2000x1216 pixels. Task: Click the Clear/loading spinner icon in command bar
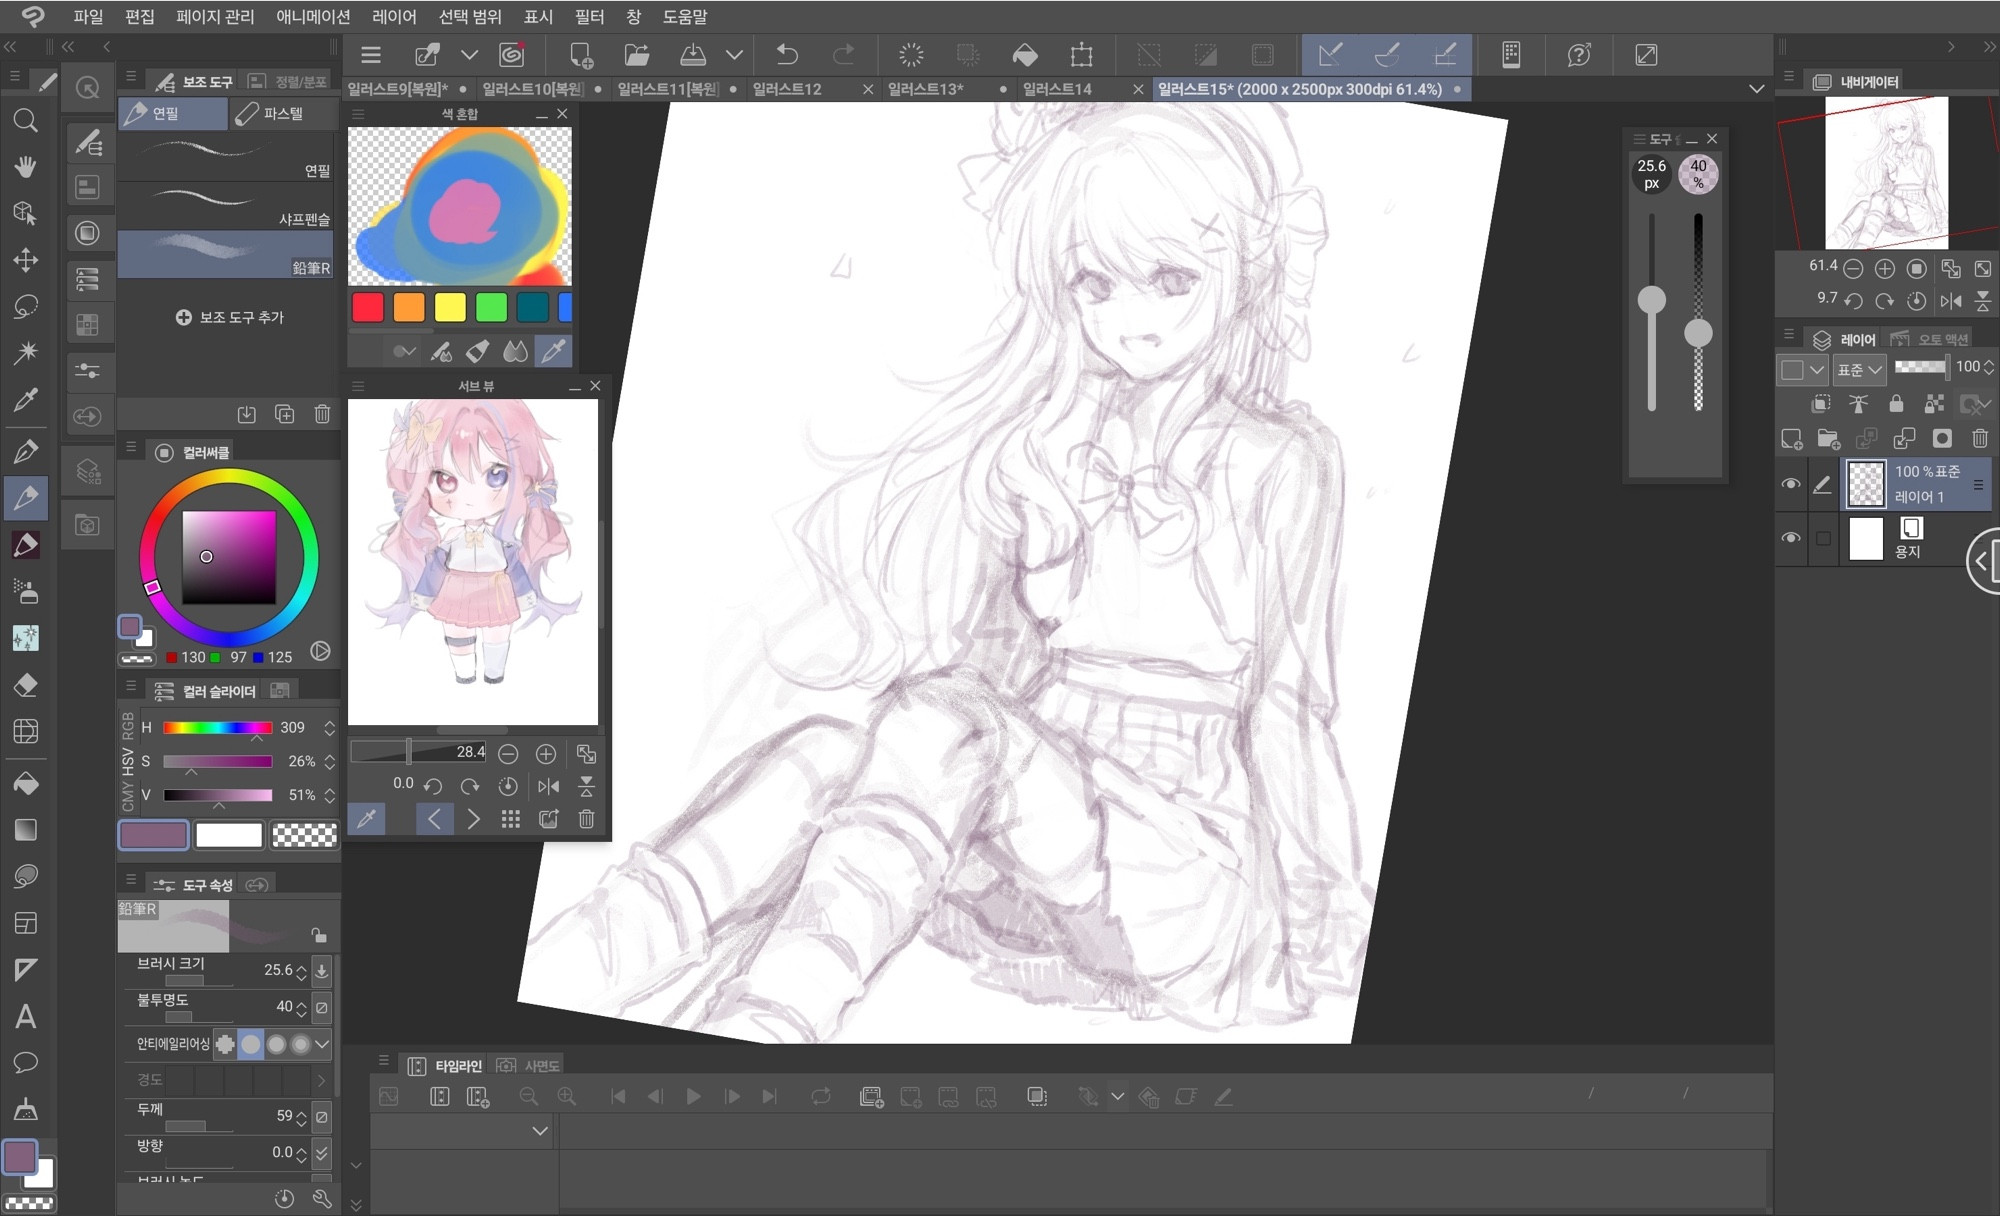[911, 55]
